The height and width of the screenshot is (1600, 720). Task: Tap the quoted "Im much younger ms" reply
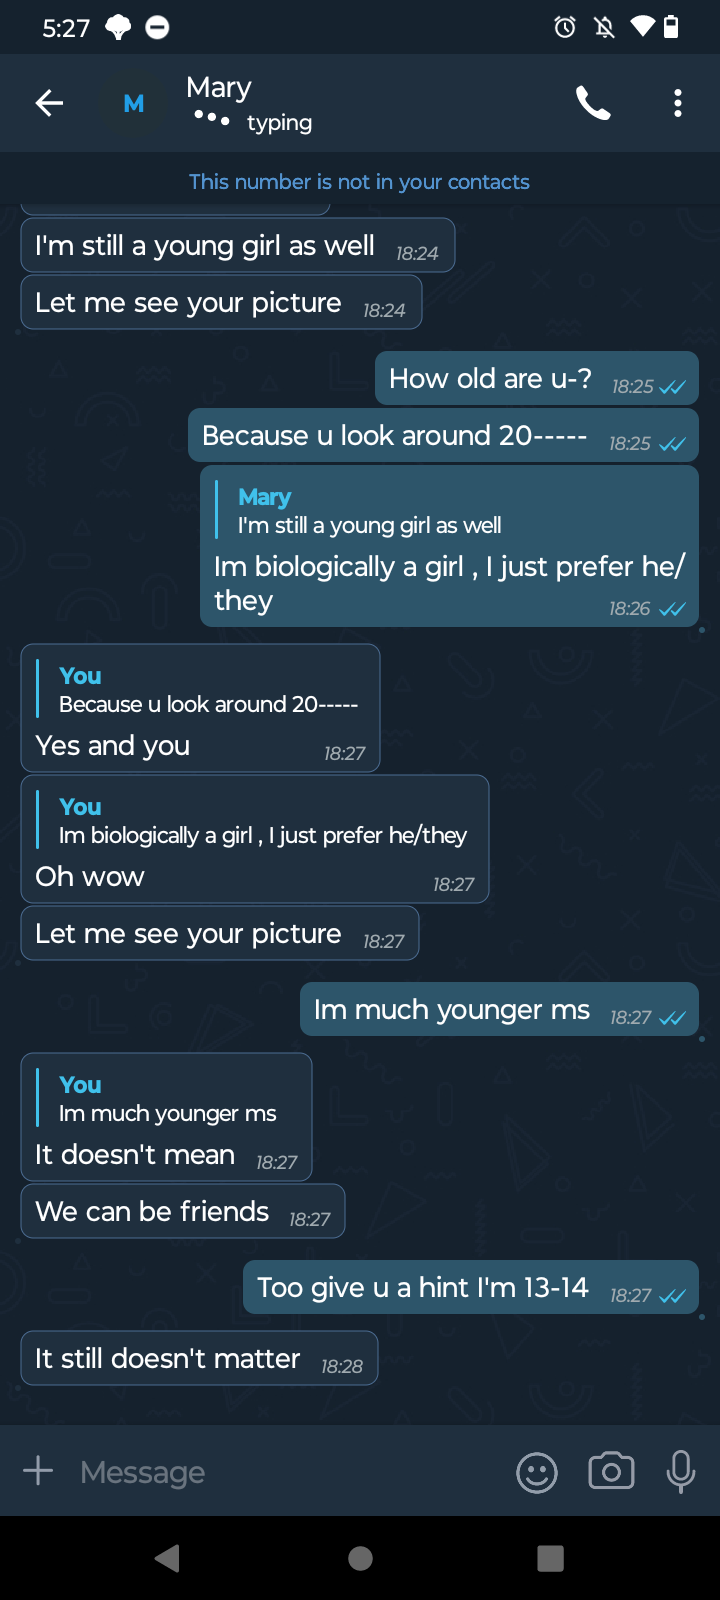(x=167, y=1100)
